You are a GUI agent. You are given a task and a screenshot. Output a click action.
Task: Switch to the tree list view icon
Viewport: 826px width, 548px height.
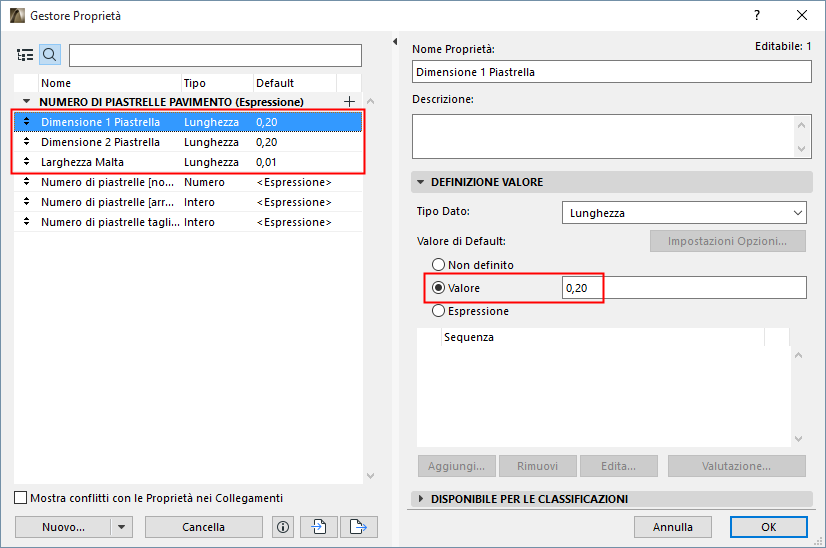(25, 55)
